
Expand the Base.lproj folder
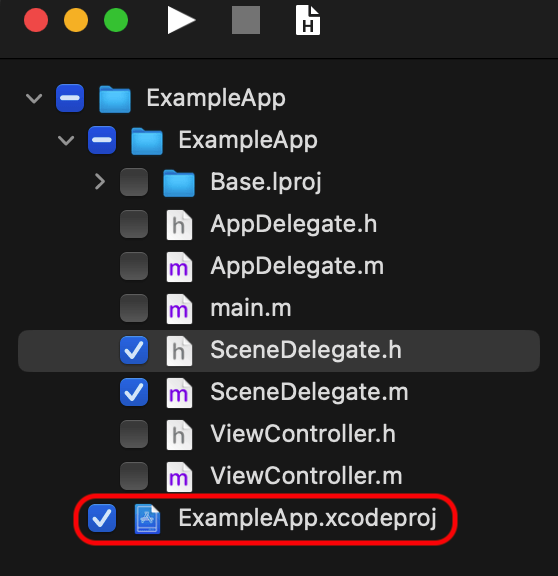[x=100, y=182]
